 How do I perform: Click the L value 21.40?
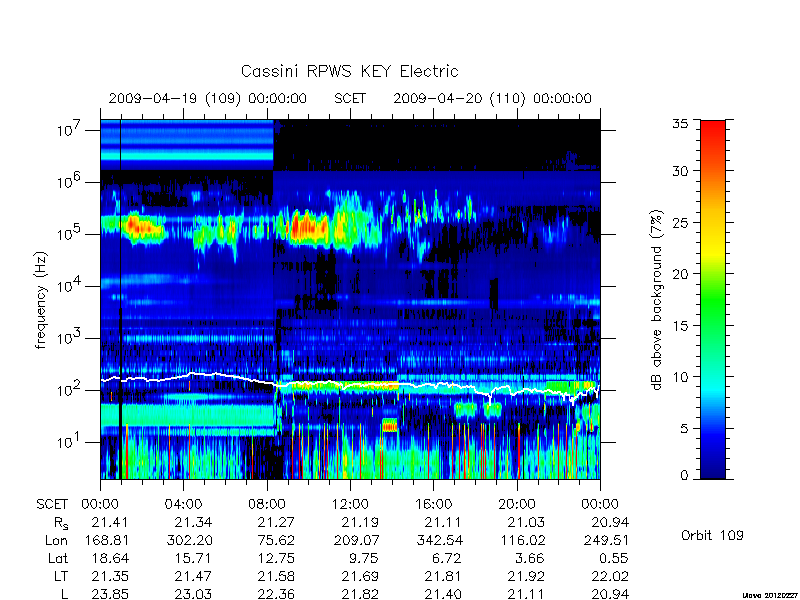click(x=443, y=594)
